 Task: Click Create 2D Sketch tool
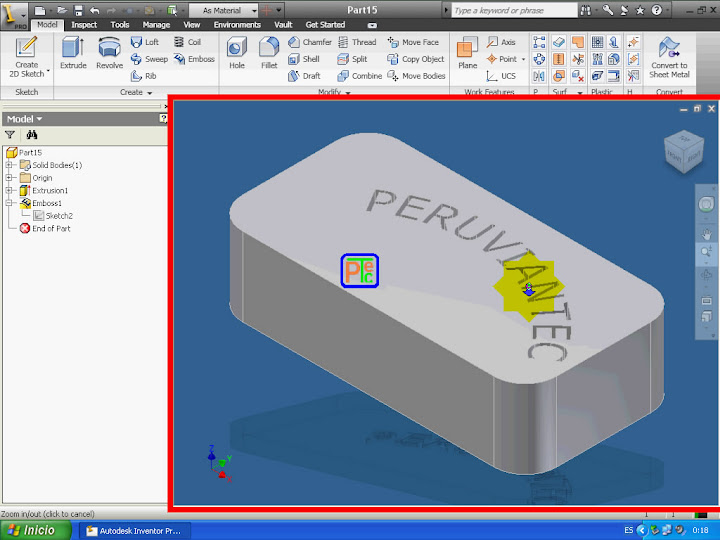[x=27, y=57]
